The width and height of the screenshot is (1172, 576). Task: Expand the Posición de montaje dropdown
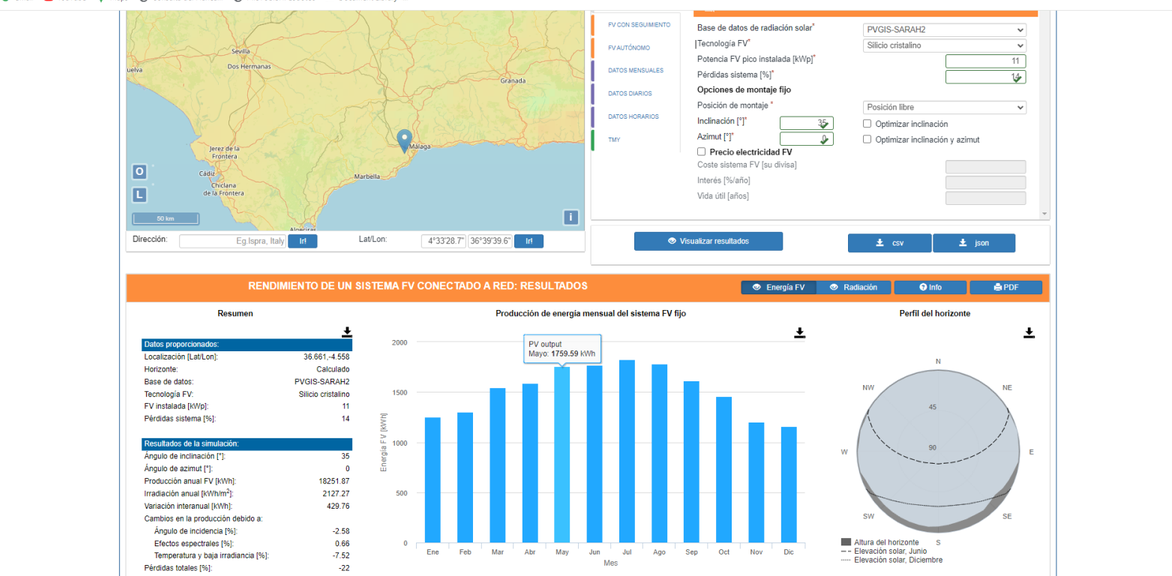pos(945,108)
